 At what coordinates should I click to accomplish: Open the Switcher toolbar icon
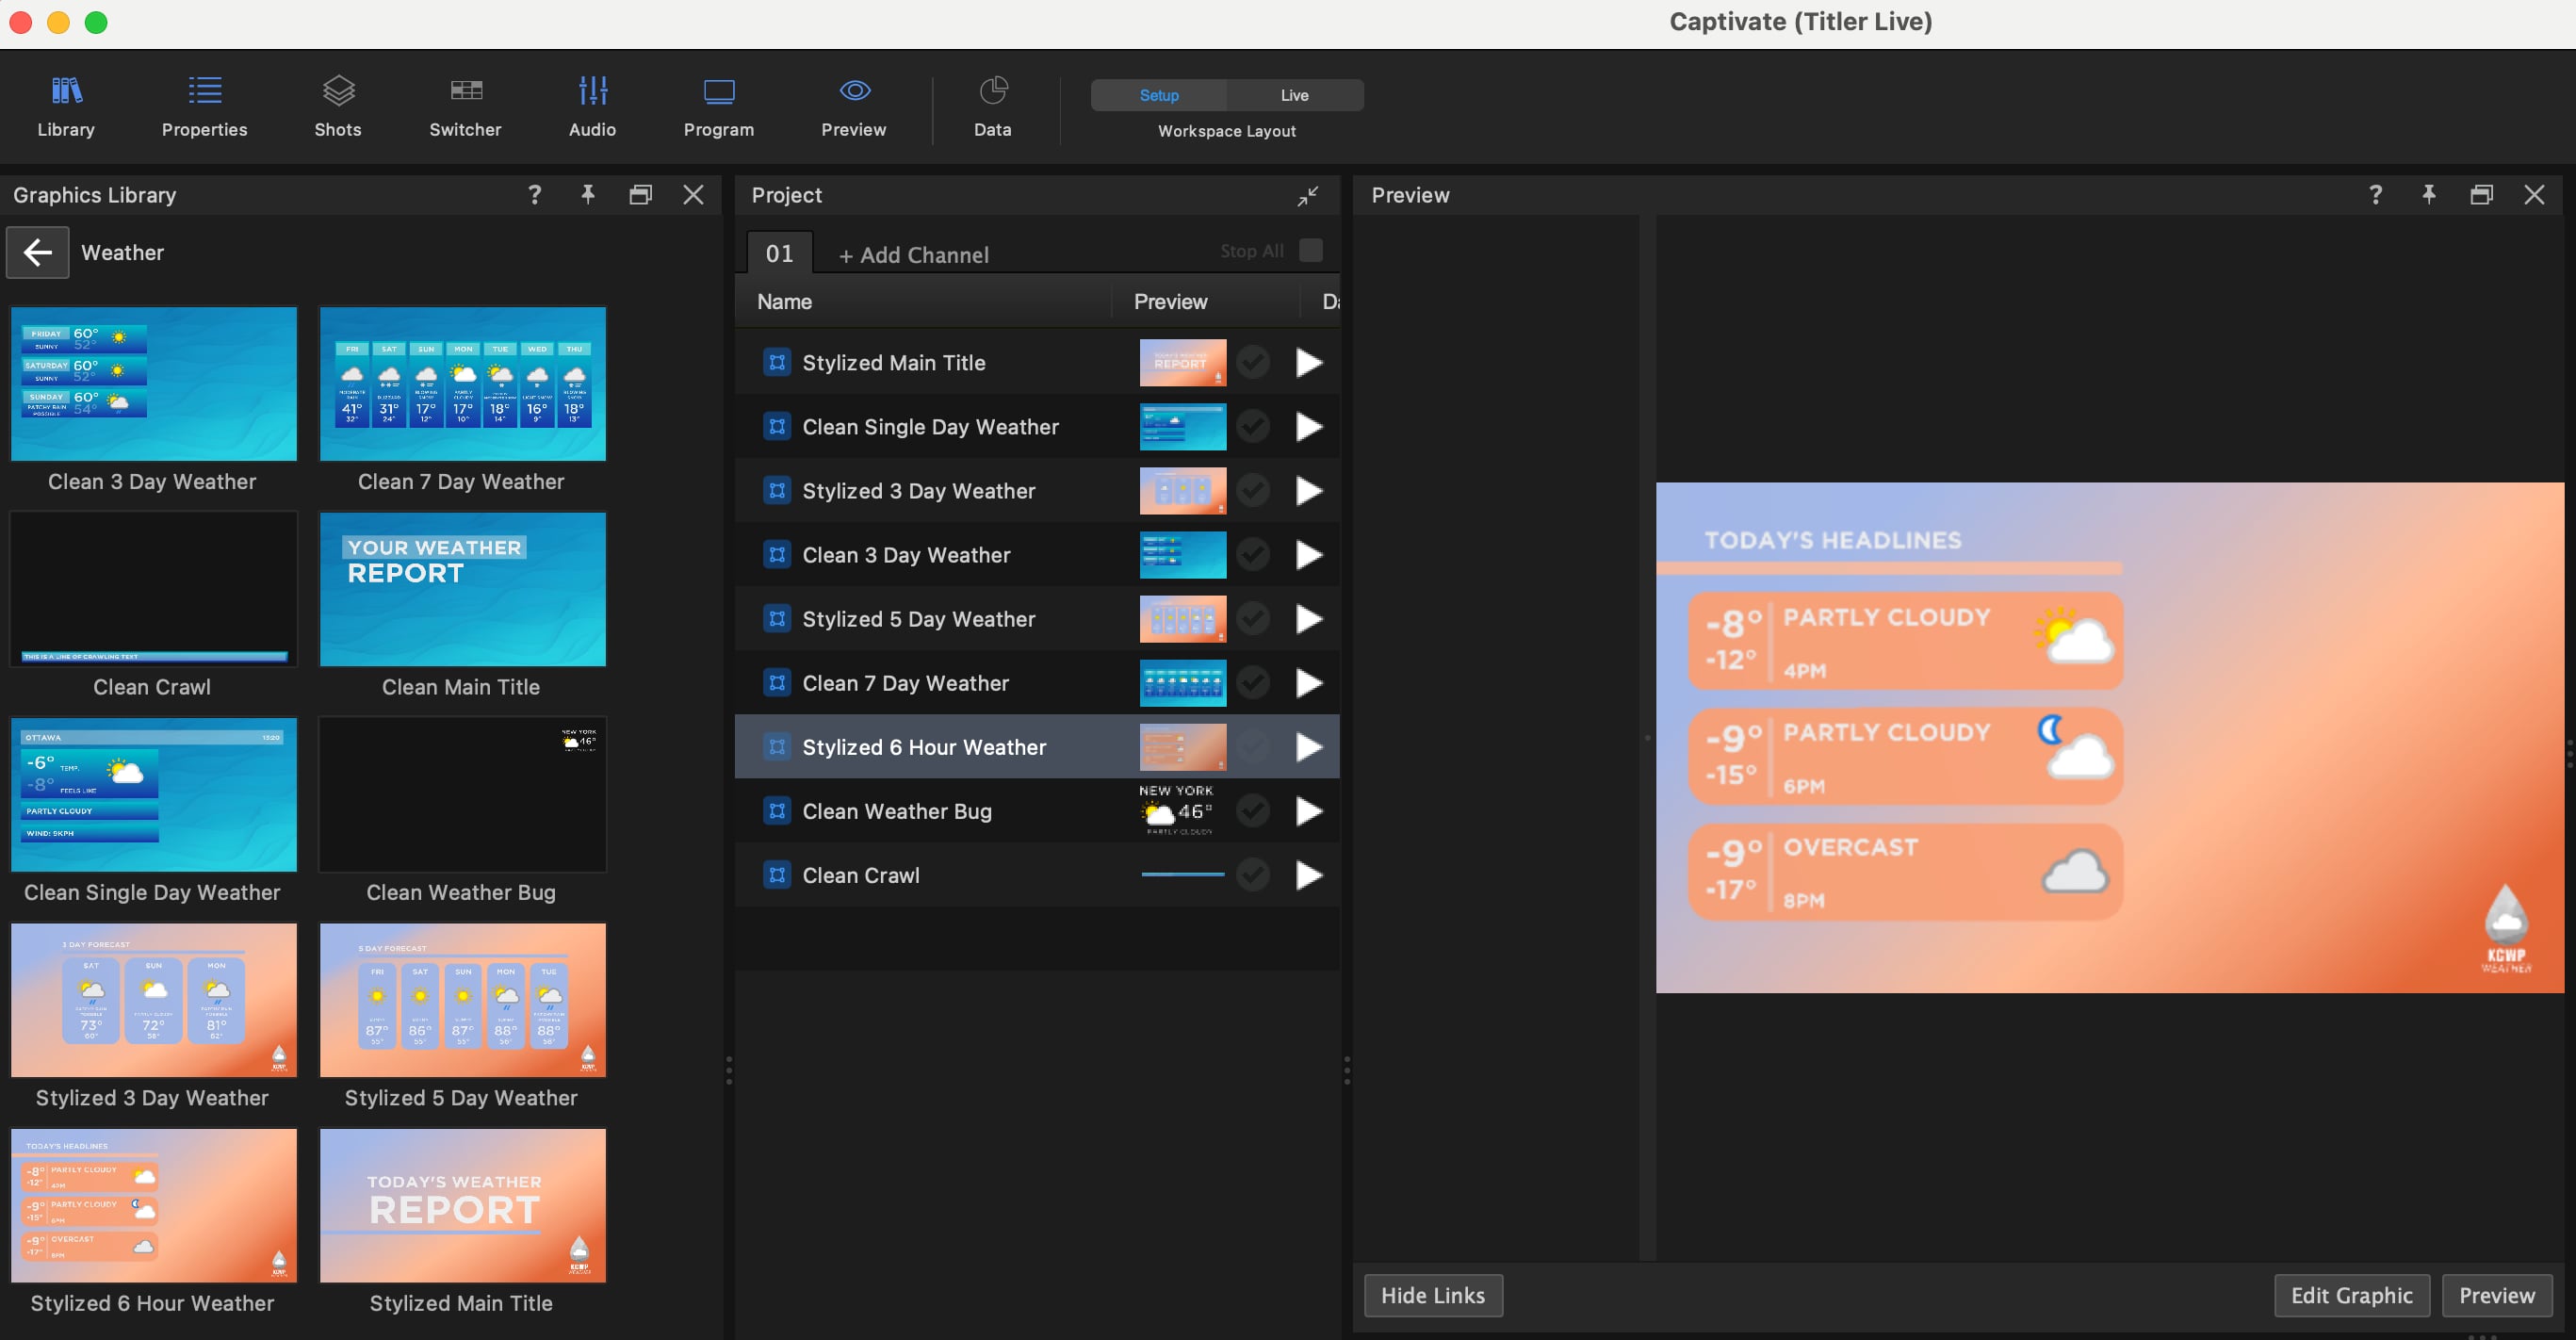(x=465, y=106)
